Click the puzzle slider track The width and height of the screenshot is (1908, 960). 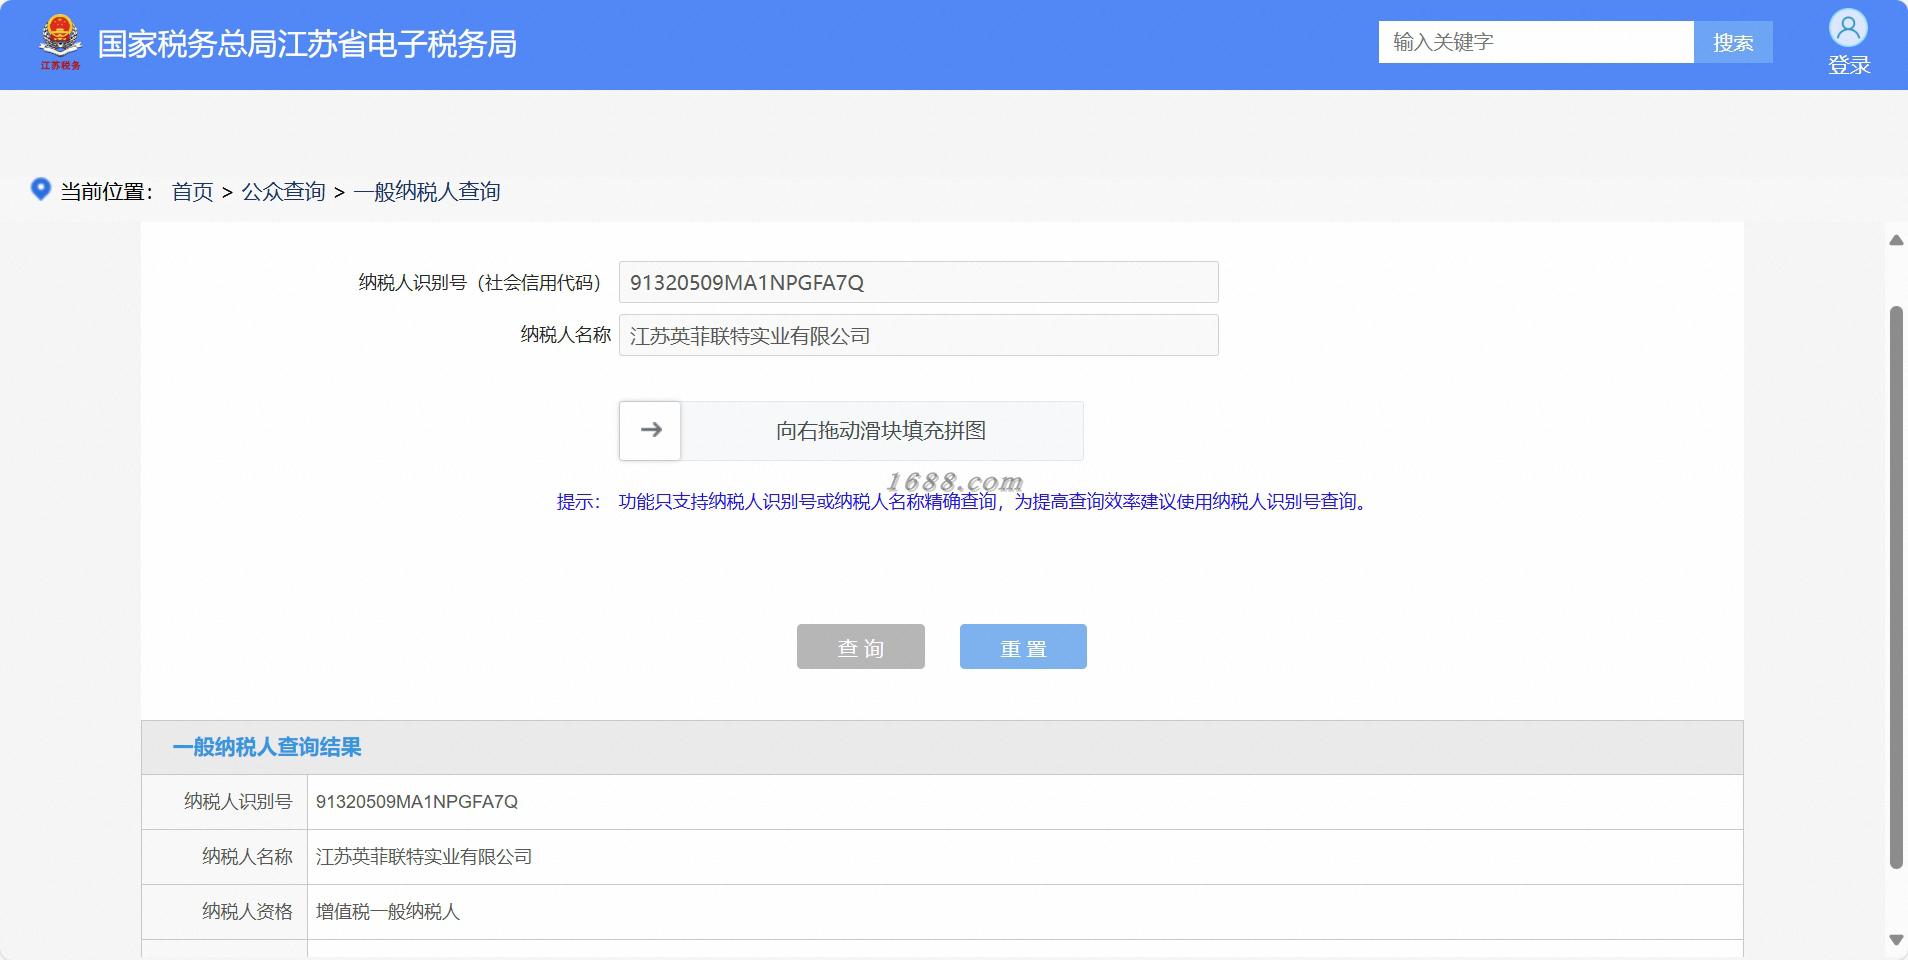pyautogui.click(x=851, y=431)
